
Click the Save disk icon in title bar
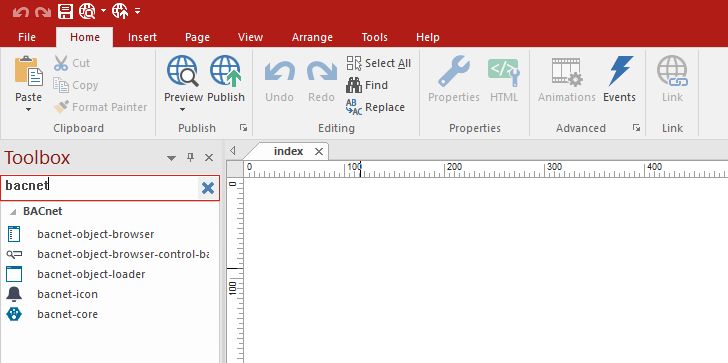point(65,11)
